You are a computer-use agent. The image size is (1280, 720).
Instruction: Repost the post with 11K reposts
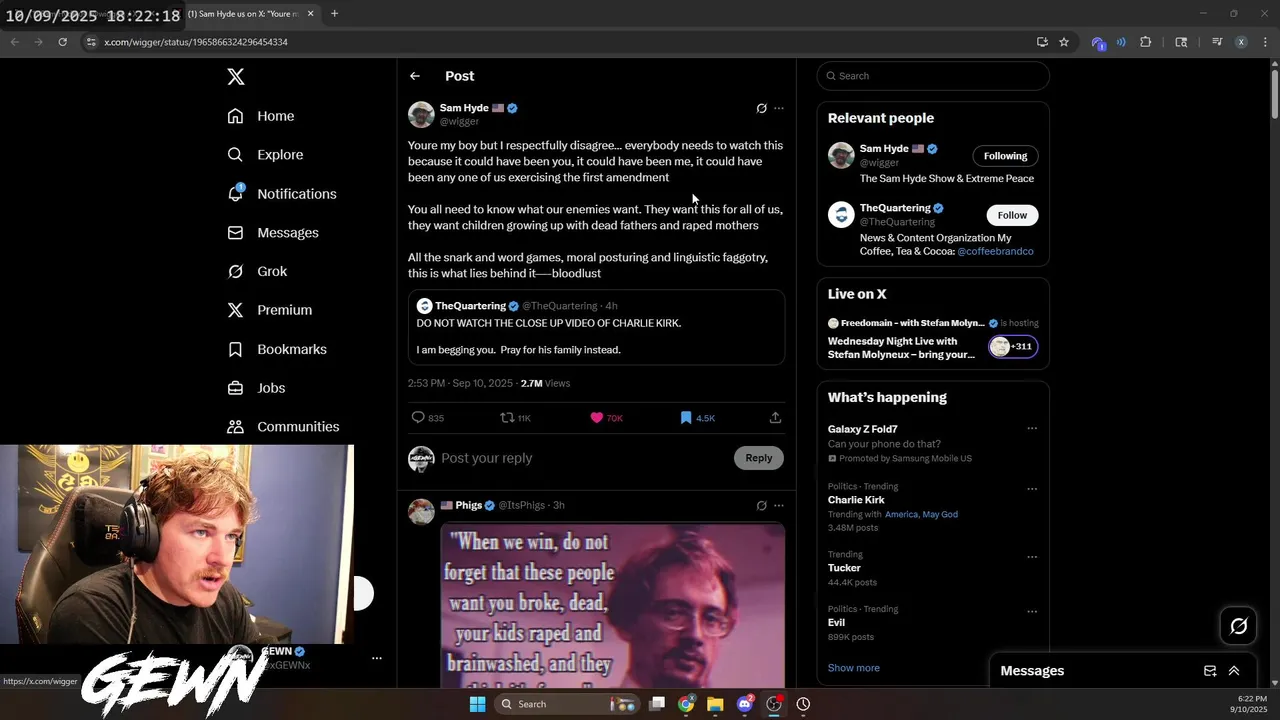click(516, 418)
